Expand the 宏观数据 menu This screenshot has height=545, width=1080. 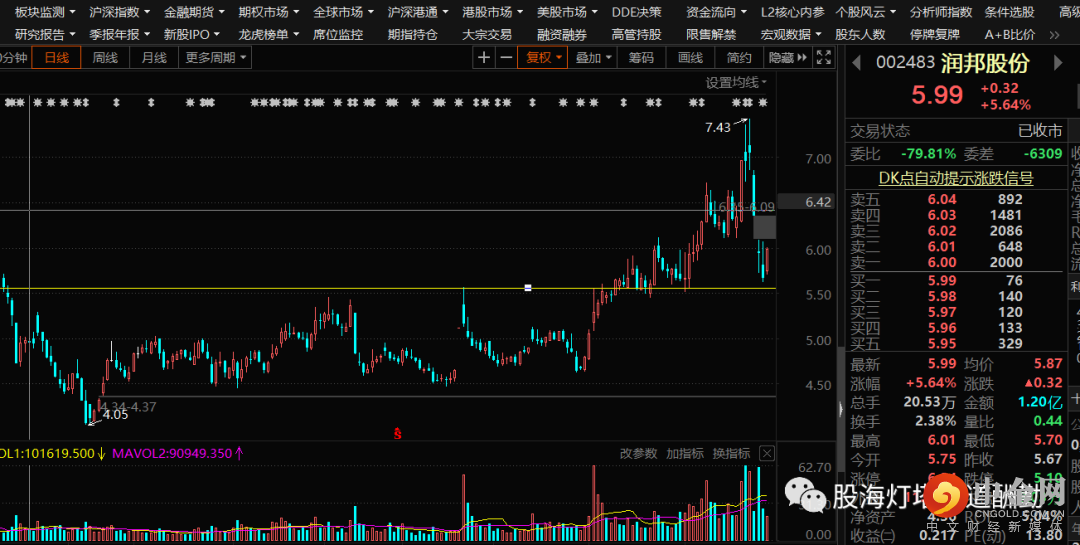coord(791,34)
